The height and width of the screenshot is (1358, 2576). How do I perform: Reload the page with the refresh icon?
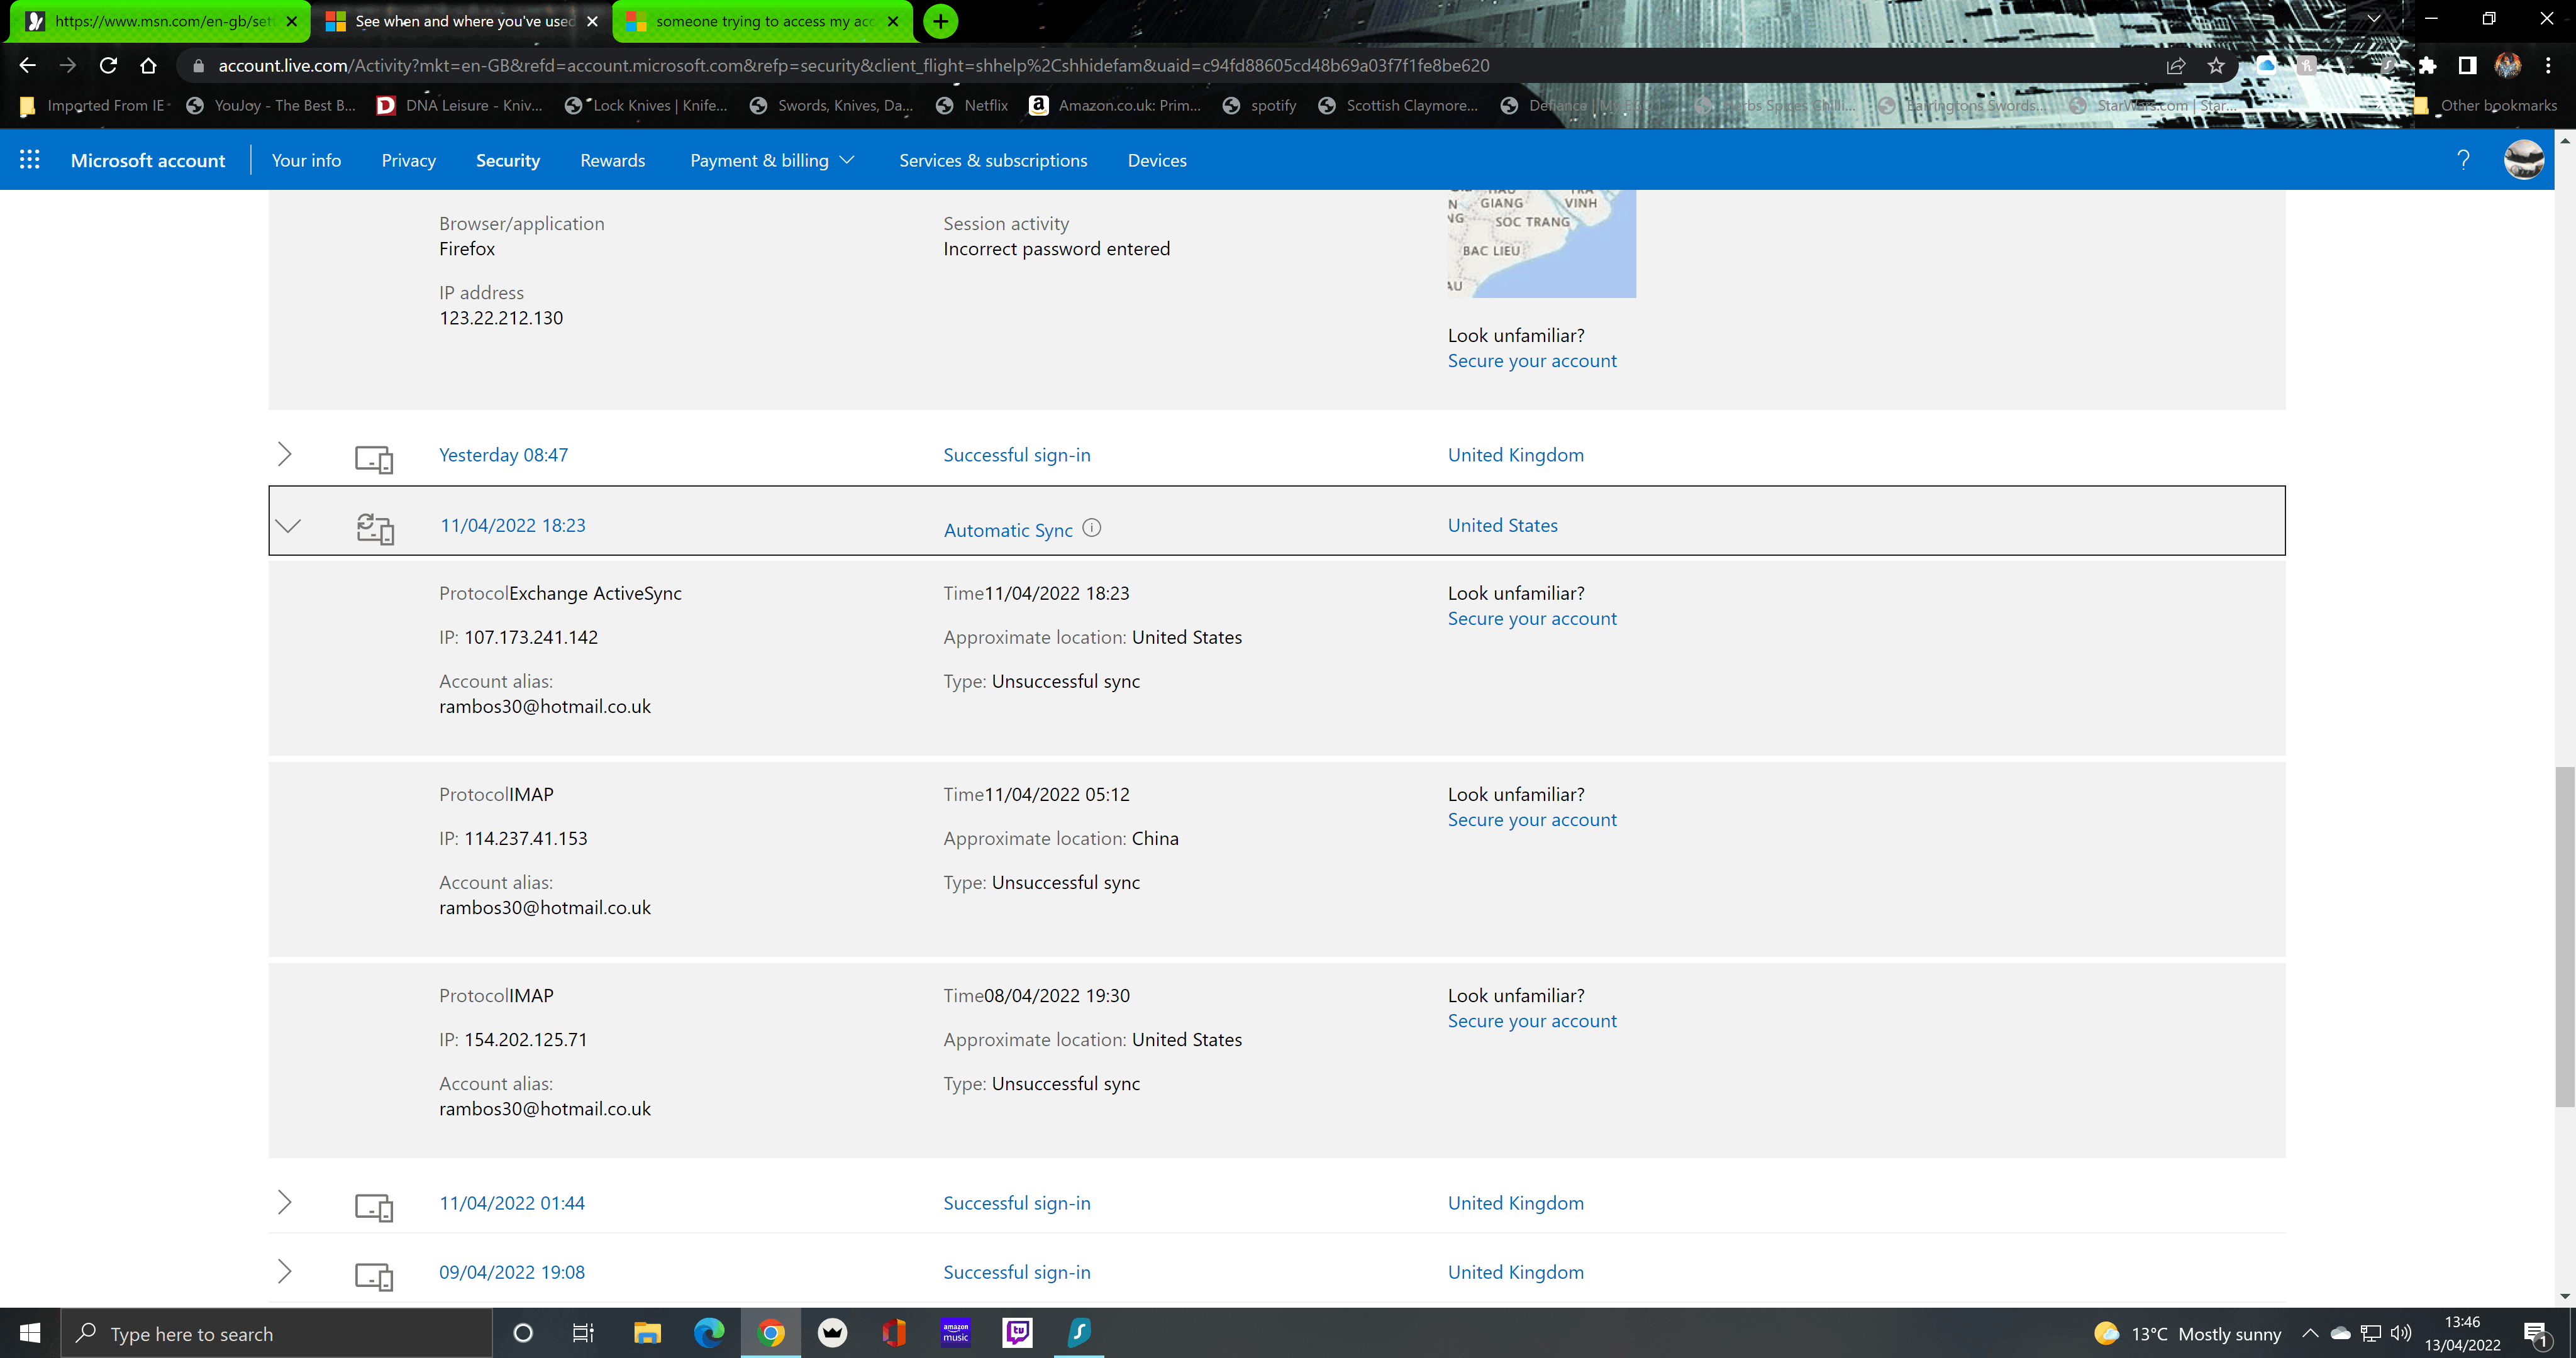(108, 65)
